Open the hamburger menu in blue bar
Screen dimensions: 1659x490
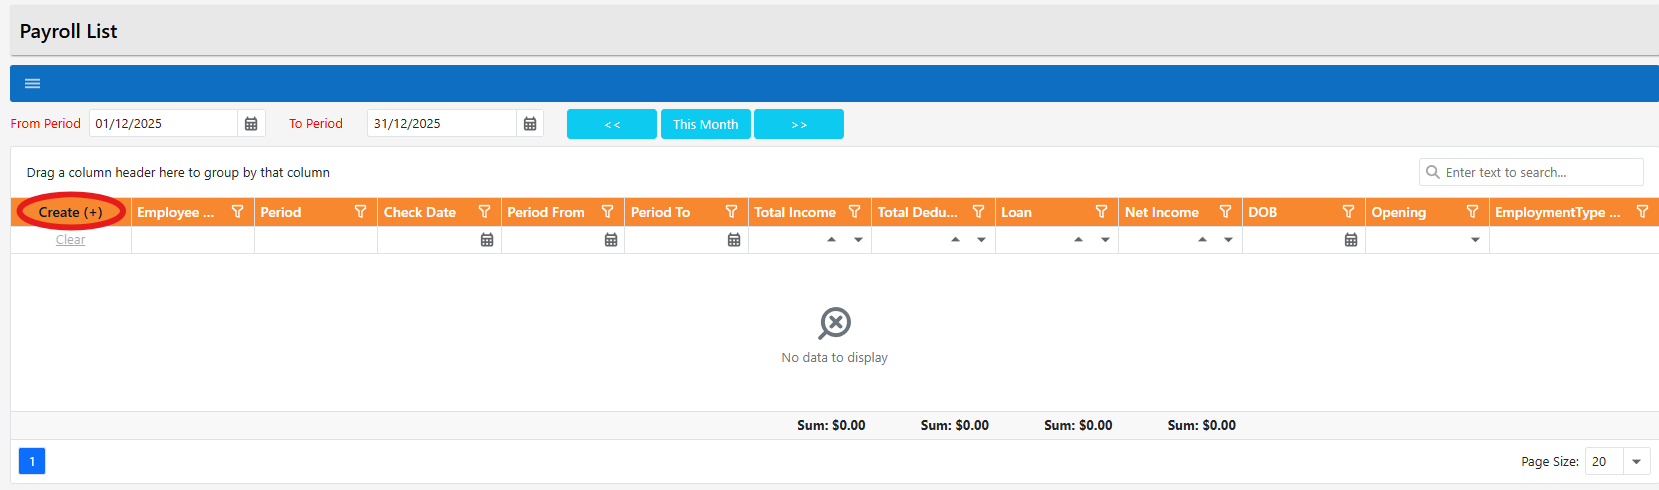coord(32,83)
